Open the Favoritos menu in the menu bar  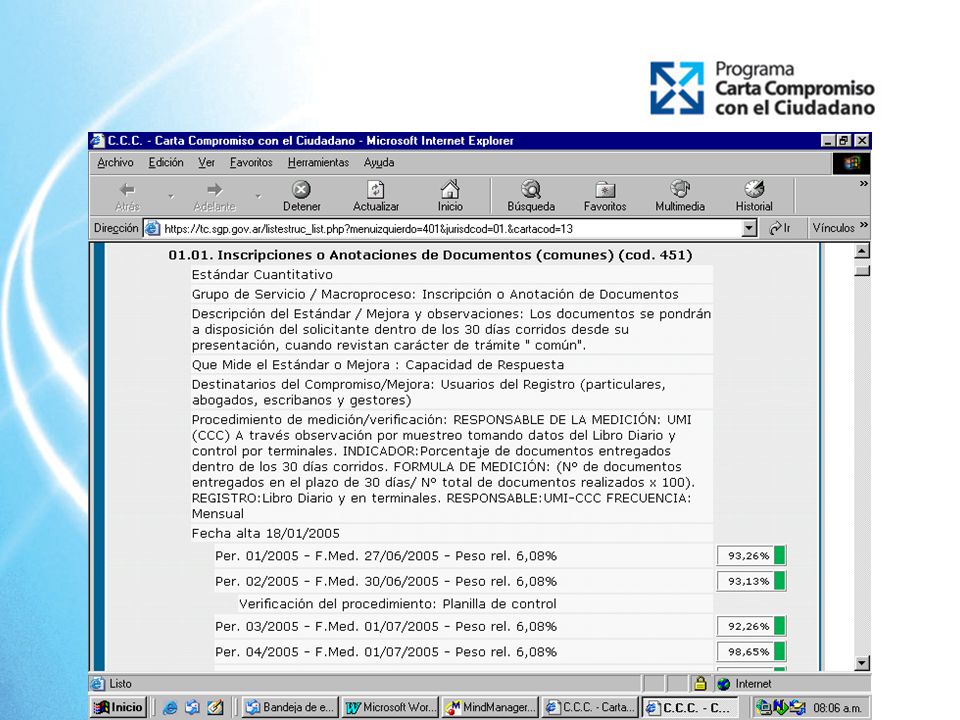251,162
